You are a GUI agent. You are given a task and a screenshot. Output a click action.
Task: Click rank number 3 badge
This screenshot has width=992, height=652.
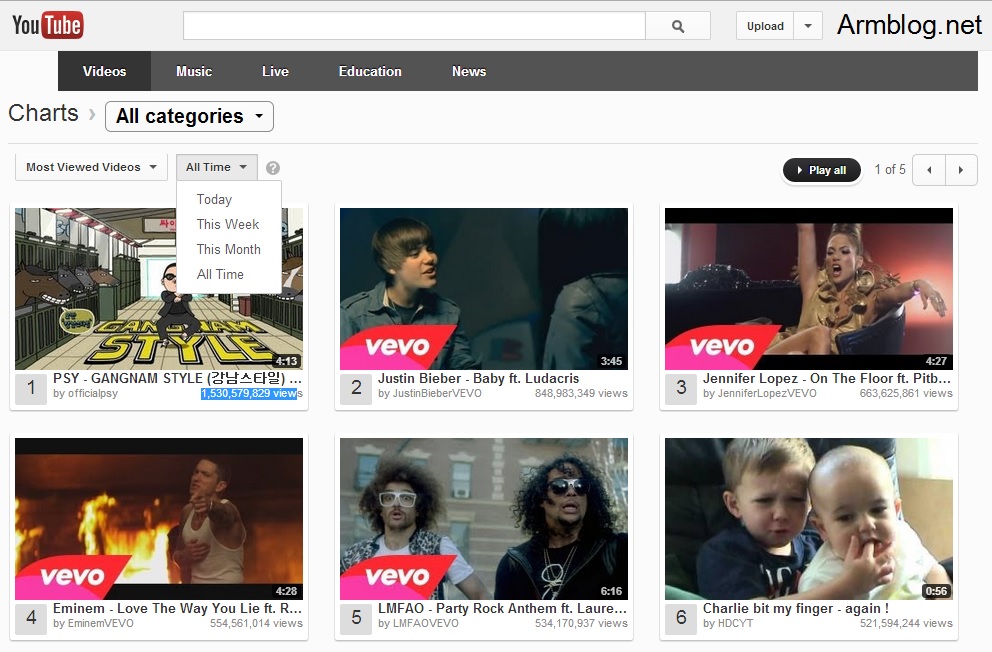681,388
